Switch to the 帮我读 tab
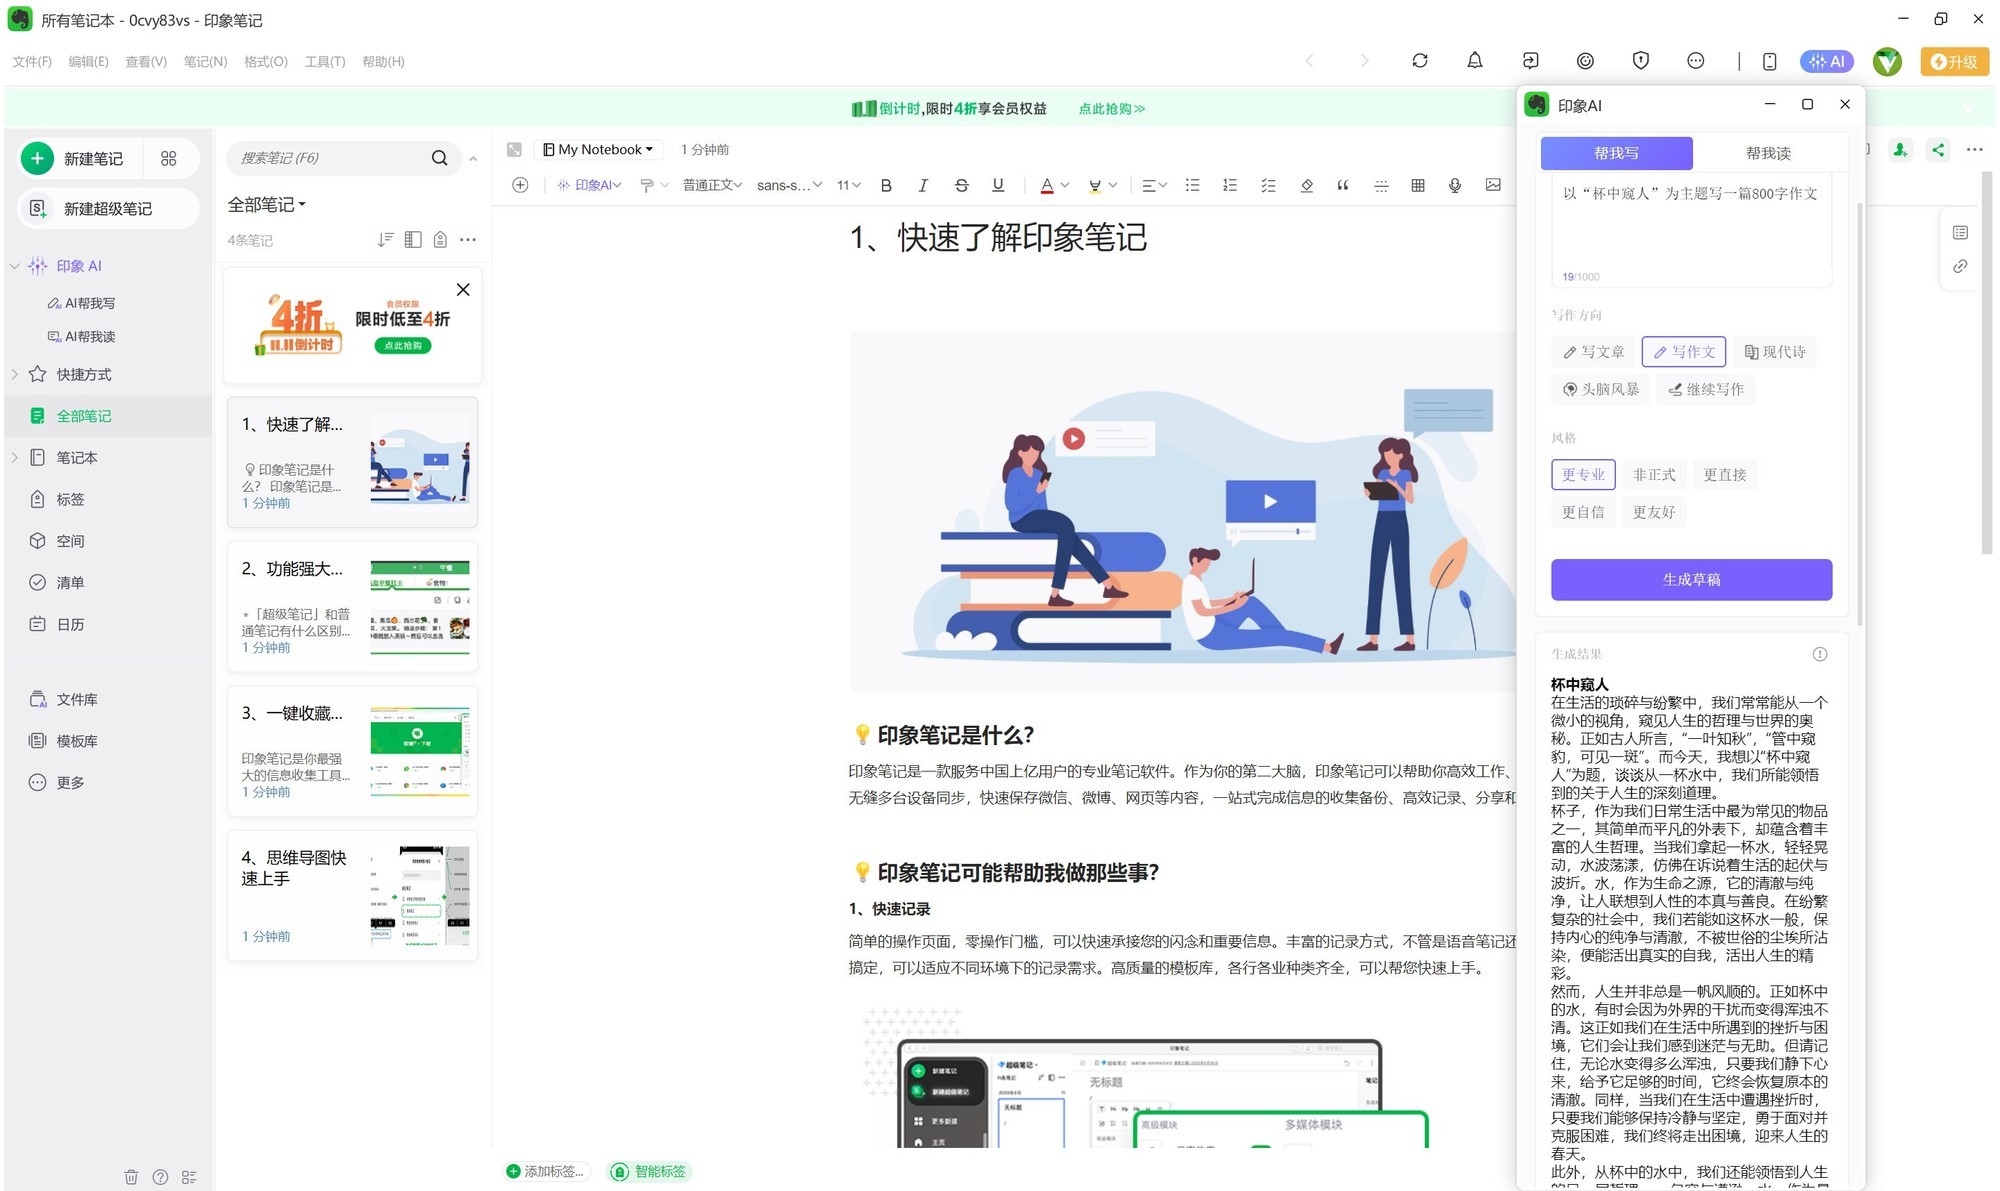 click(x=1767, y=153)
